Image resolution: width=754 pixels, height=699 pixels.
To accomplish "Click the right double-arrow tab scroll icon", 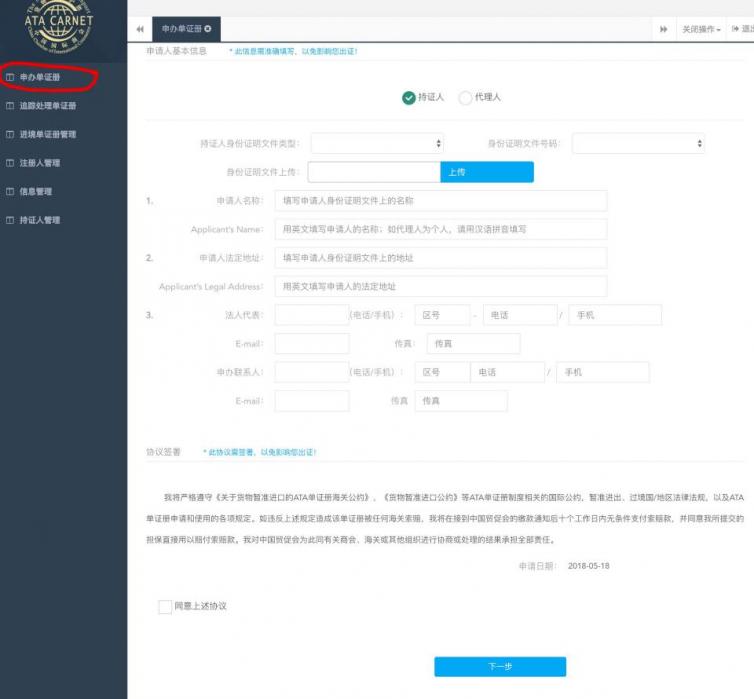I will [x=664, y=29].
